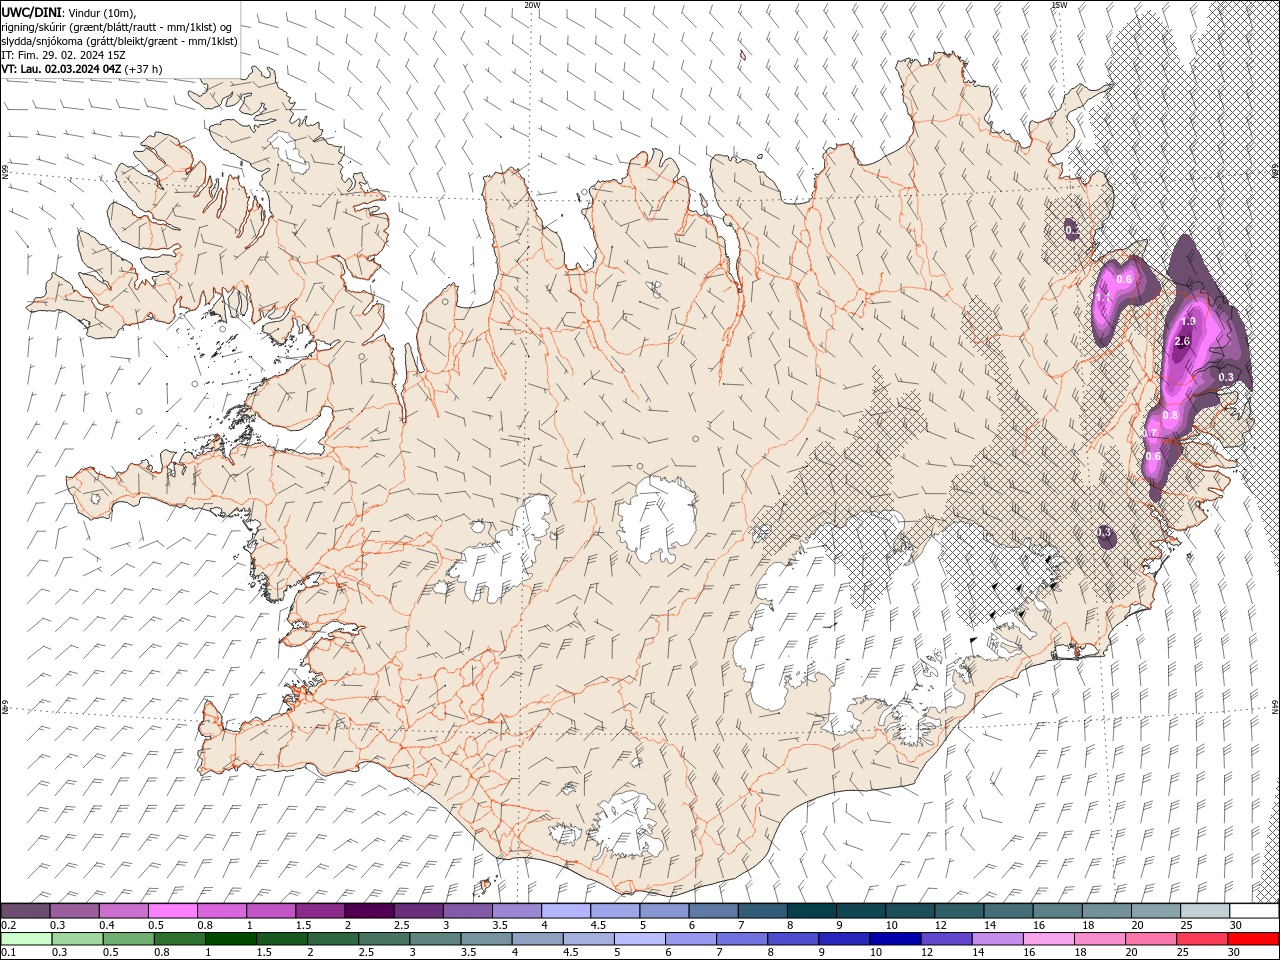Click the small northern 0.2 snow spot
The image size is (1280, 960).
point(1071,230)
